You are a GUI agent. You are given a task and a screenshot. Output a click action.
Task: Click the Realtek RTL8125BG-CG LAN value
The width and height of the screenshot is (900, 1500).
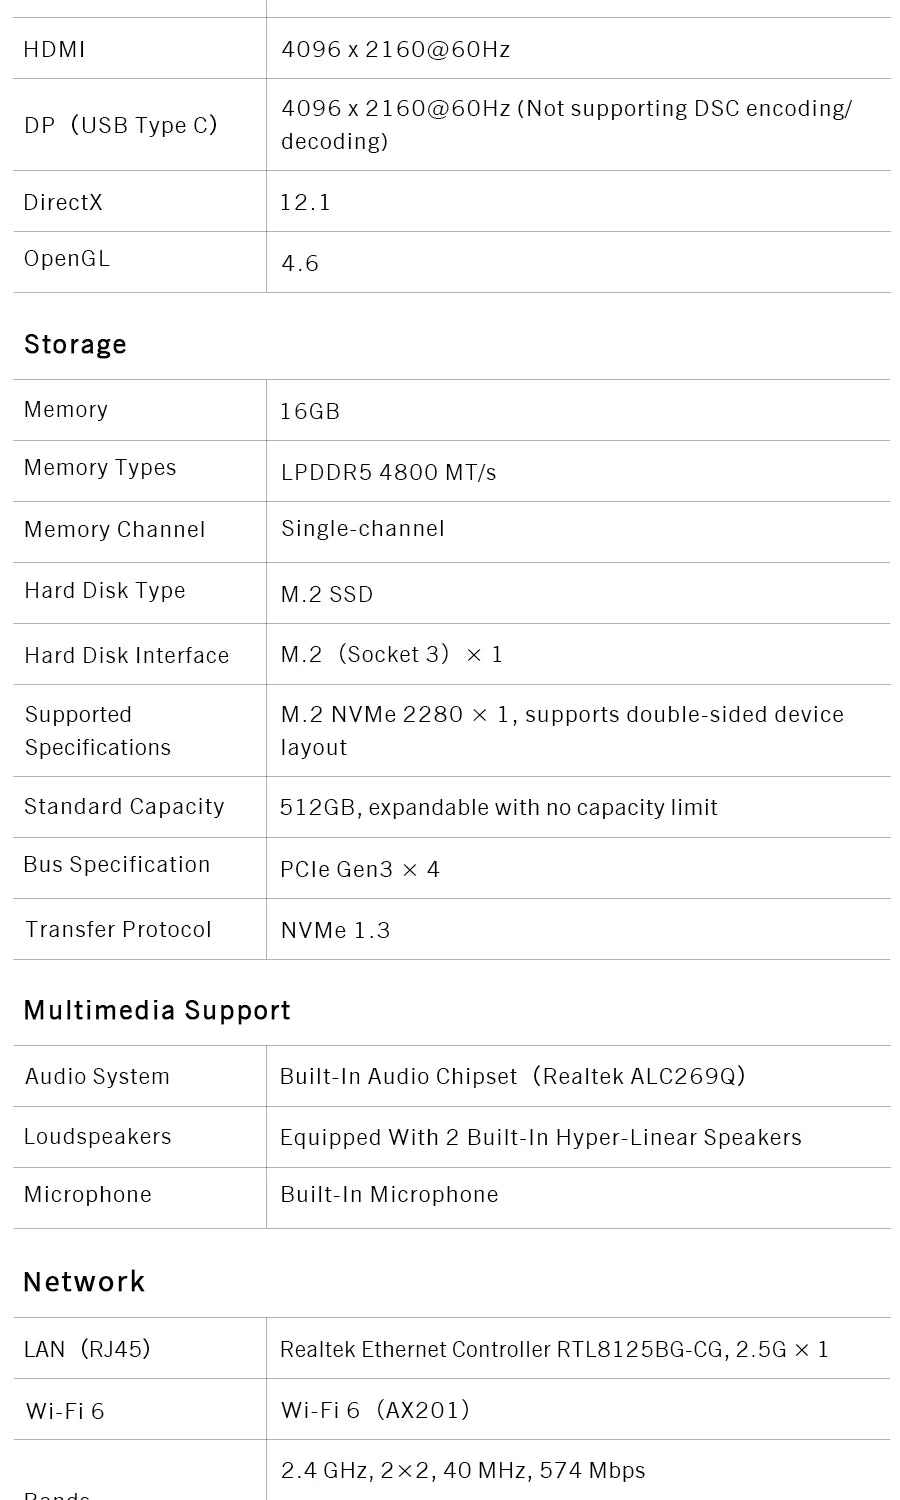click(x=554, y=1349)
